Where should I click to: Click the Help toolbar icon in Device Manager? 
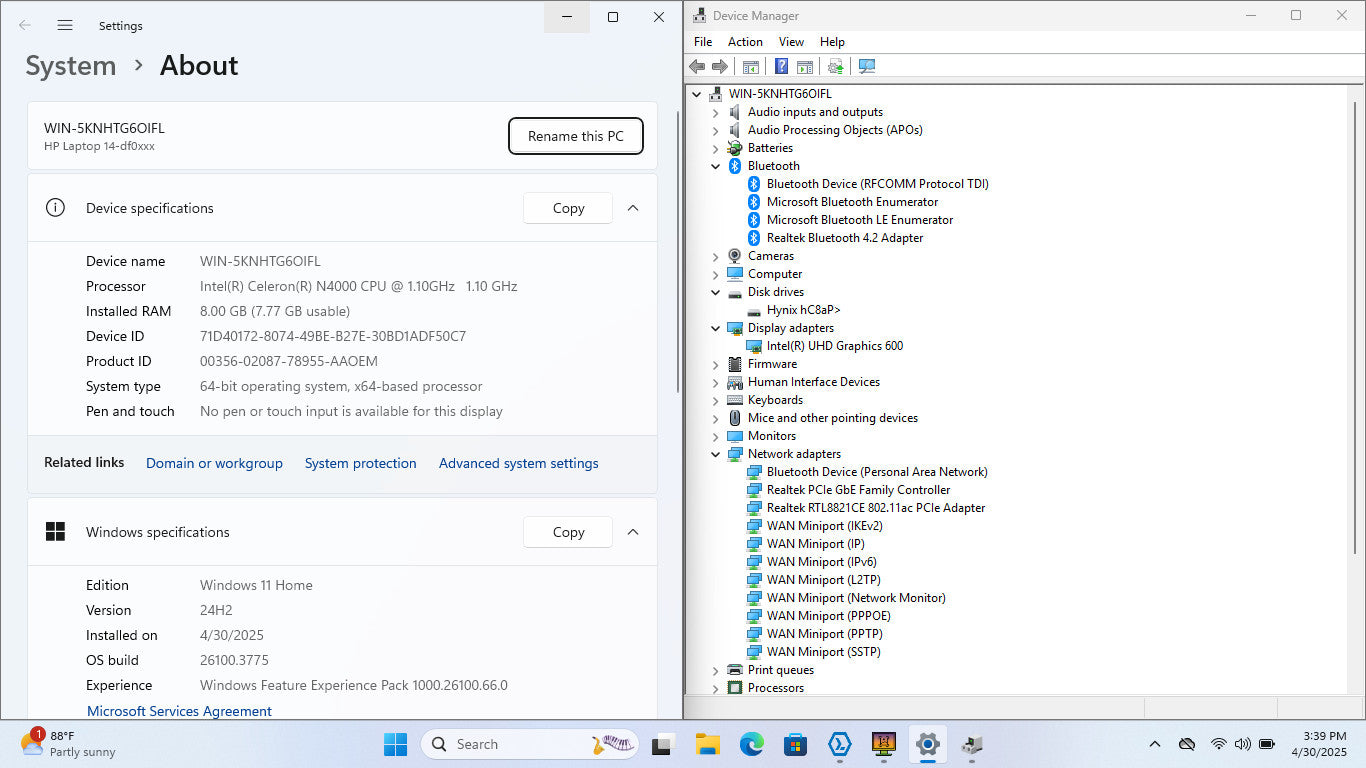click(782, 66)
